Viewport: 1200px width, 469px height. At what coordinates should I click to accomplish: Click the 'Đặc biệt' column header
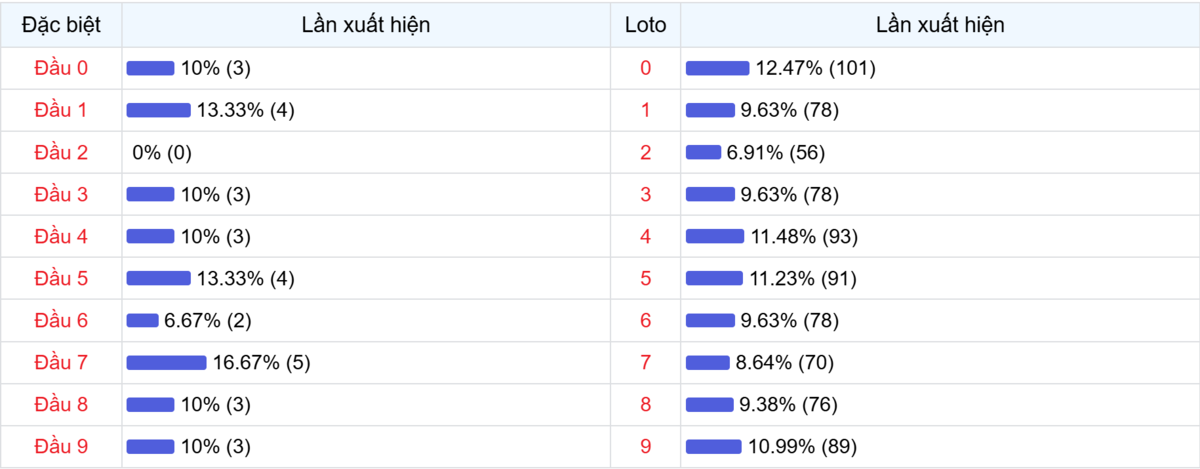tap(61, 25)
